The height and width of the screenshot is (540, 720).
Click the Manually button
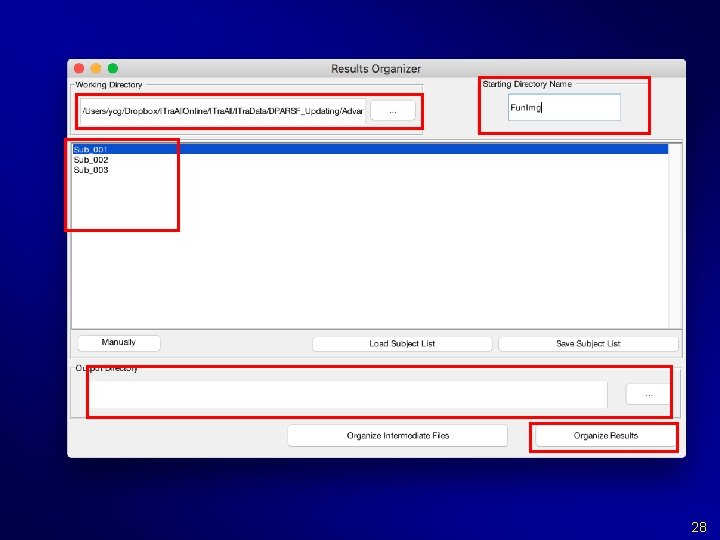(x=119, y=343)
